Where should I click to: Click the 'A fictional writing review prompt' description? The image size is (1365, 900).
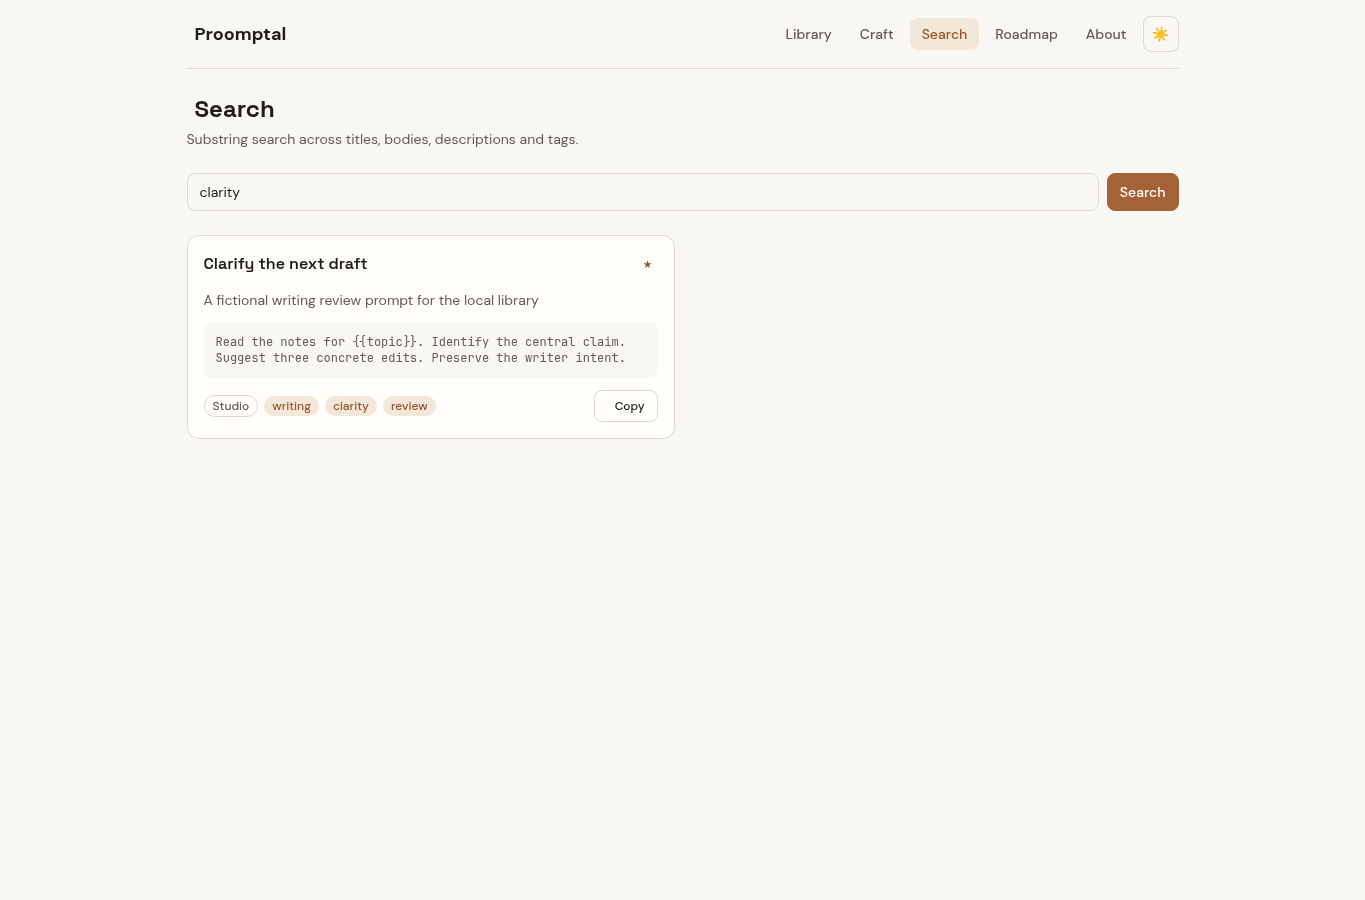point(371,300)
